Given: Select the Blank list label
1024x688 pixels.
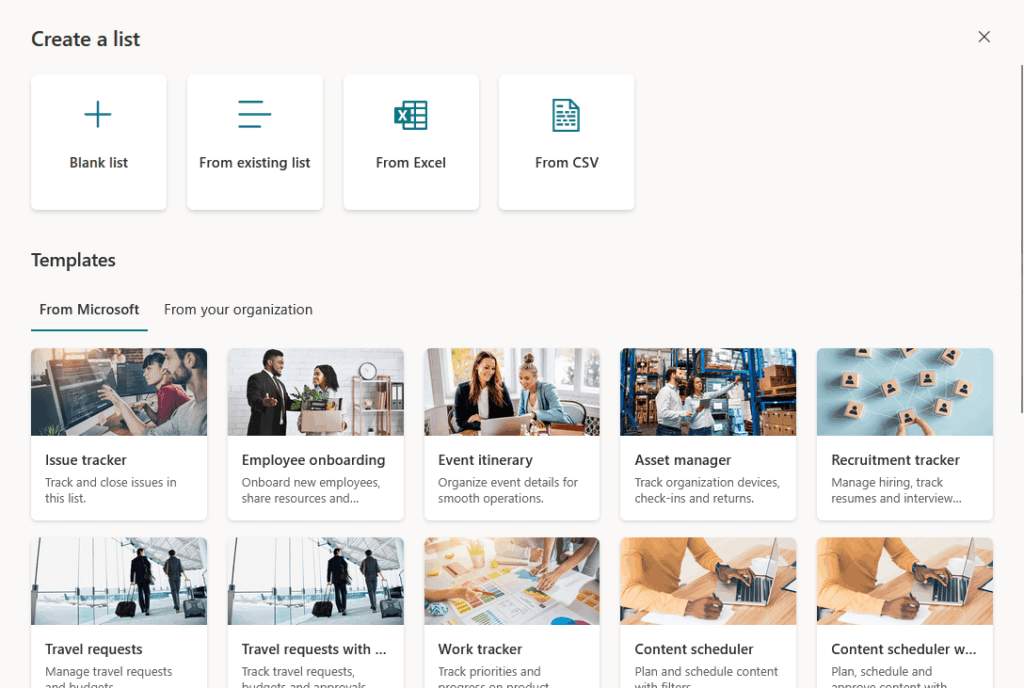Looking at the screenshot, I should [99, 163].
